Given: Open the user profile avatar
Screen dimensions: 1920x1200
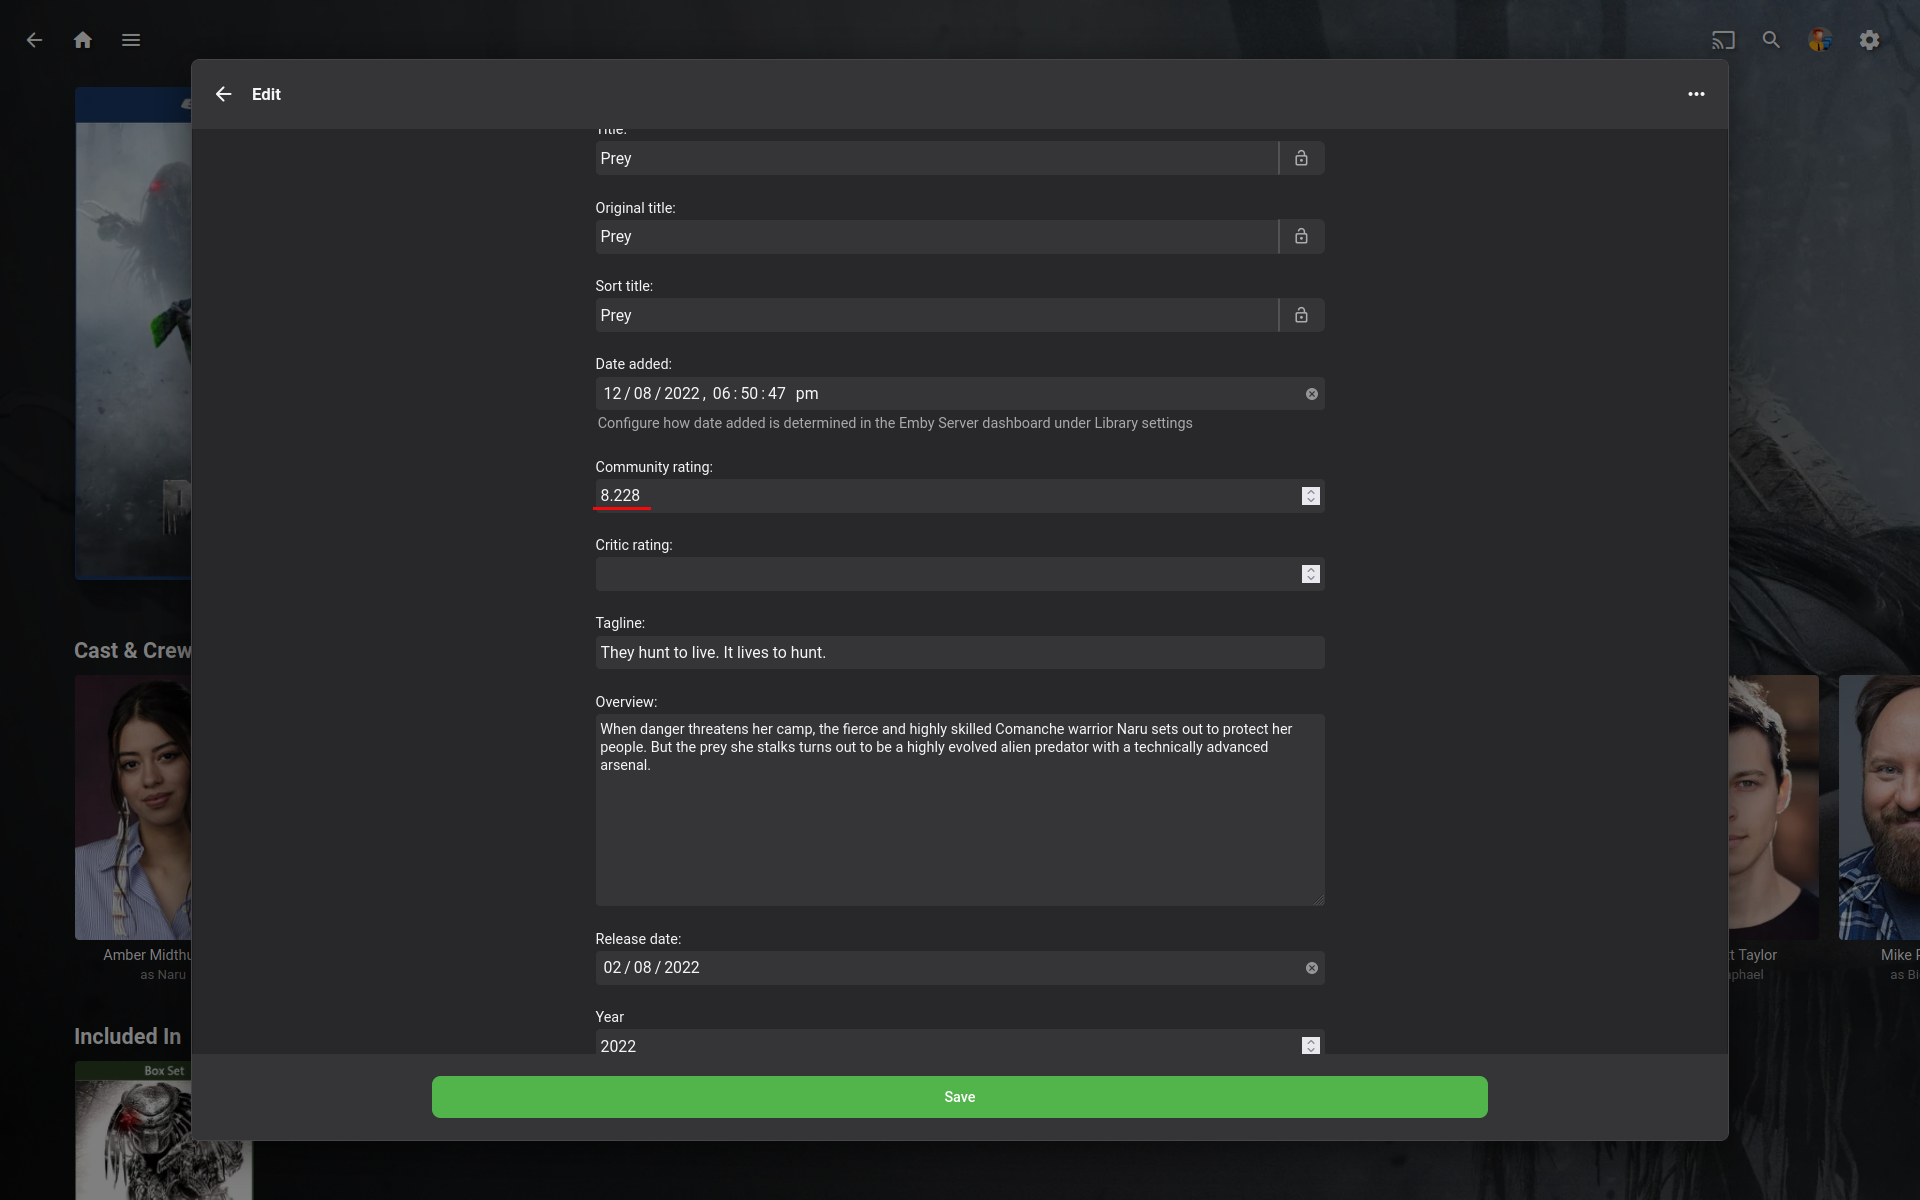Looking at the screenshot, I should (1819, 40).
